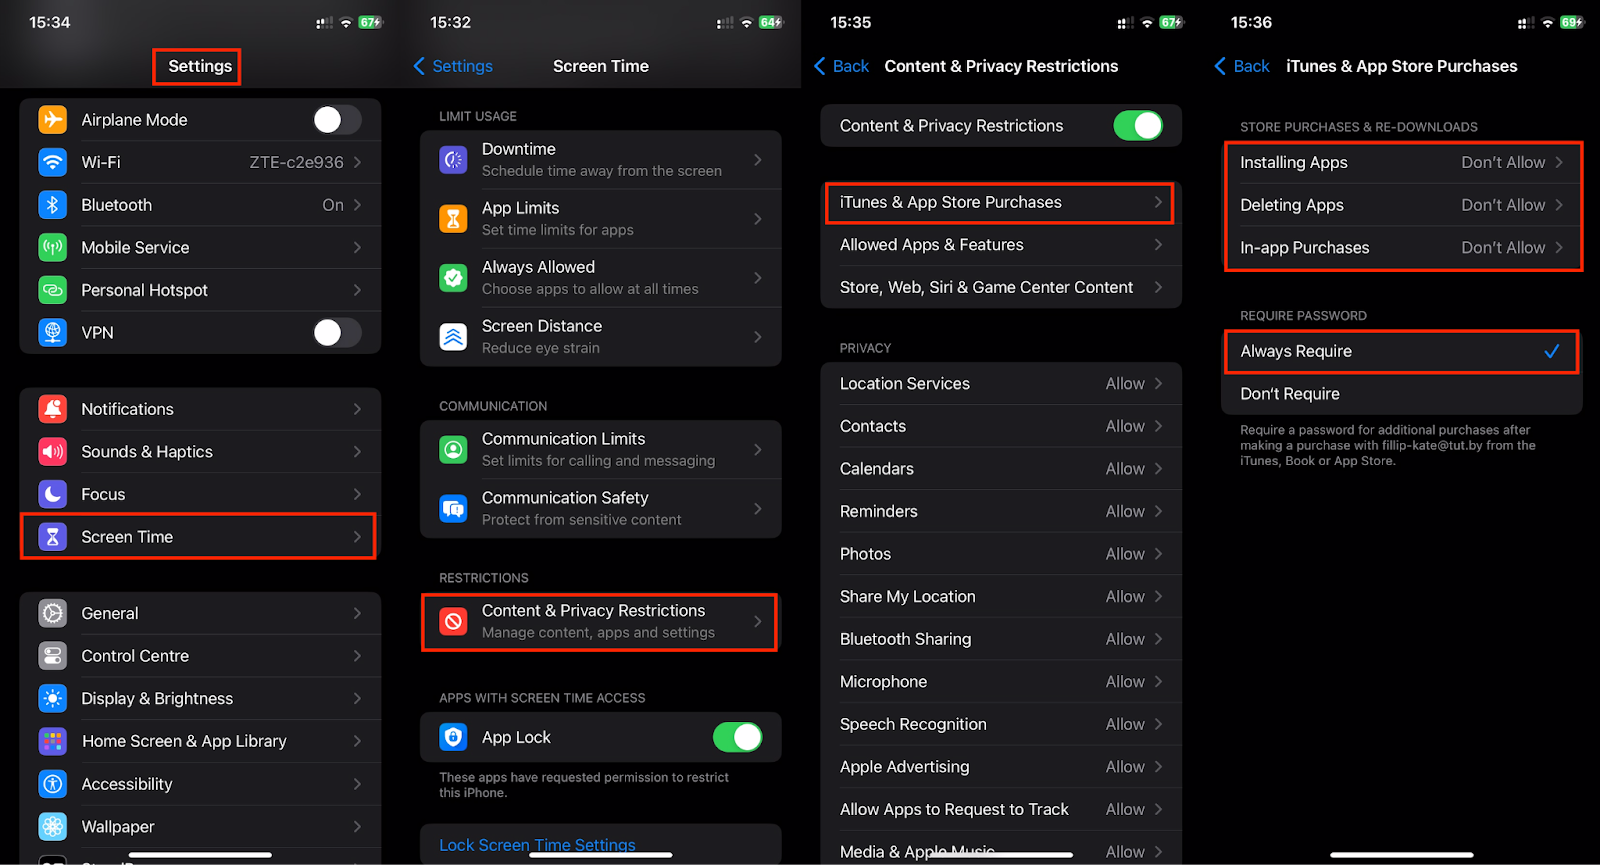Toggle the VPN switch
The height and width of the screenshot is (865, 1600).
(336, 333)
